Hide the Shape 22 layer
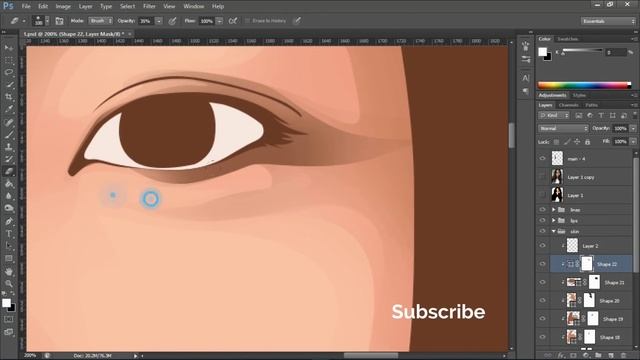 [542, 264]
